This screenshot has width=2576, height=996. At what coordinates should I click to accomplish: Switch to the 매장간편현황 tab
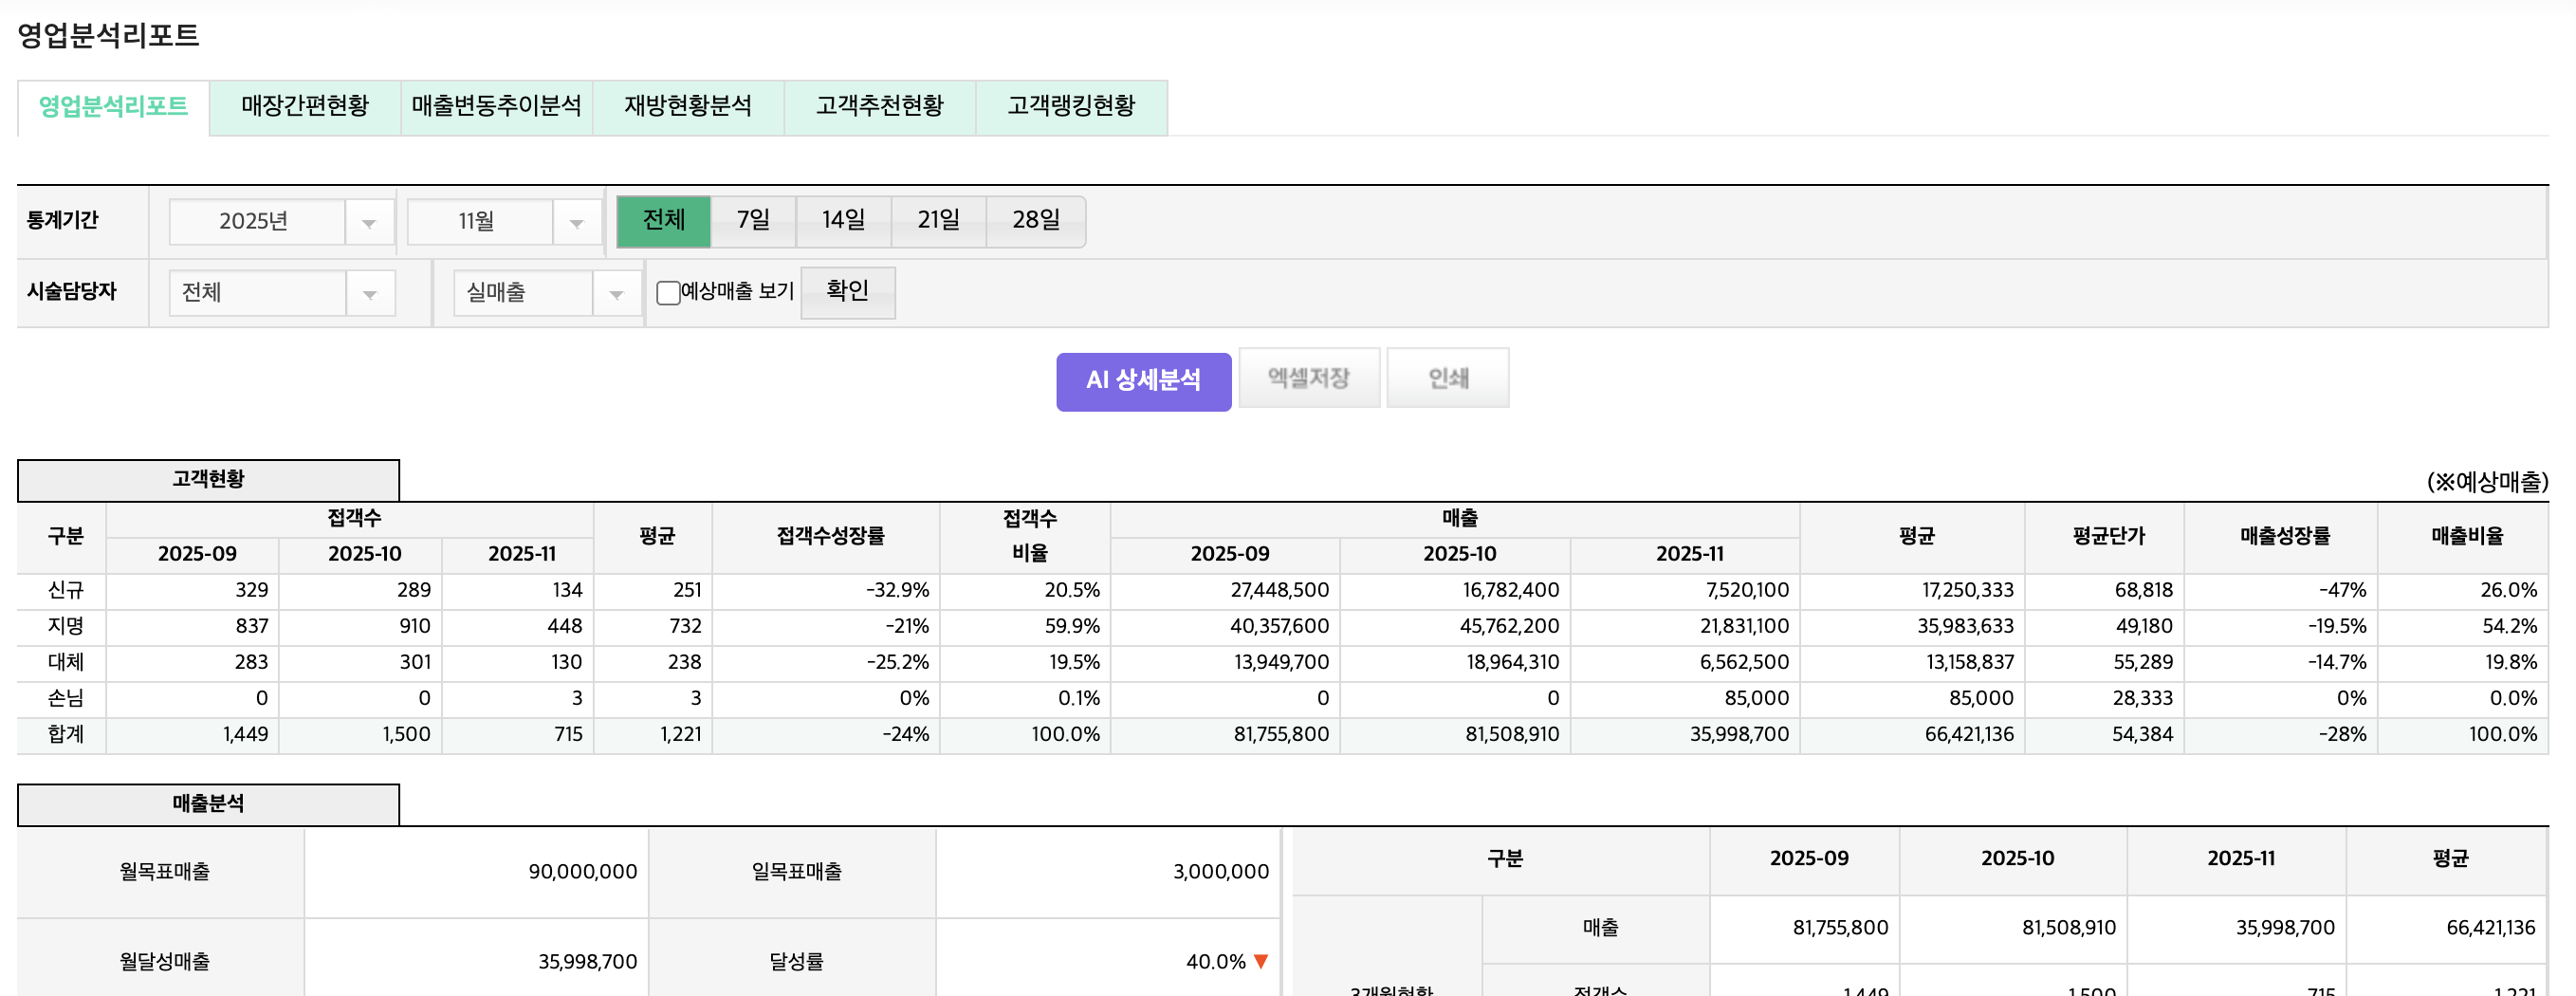305,107
